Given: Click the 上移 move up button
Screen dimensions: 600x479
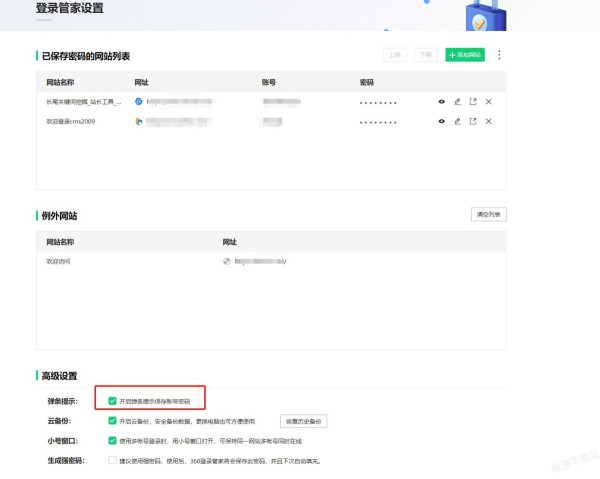Looking at the screenshot, I should 395,55.
